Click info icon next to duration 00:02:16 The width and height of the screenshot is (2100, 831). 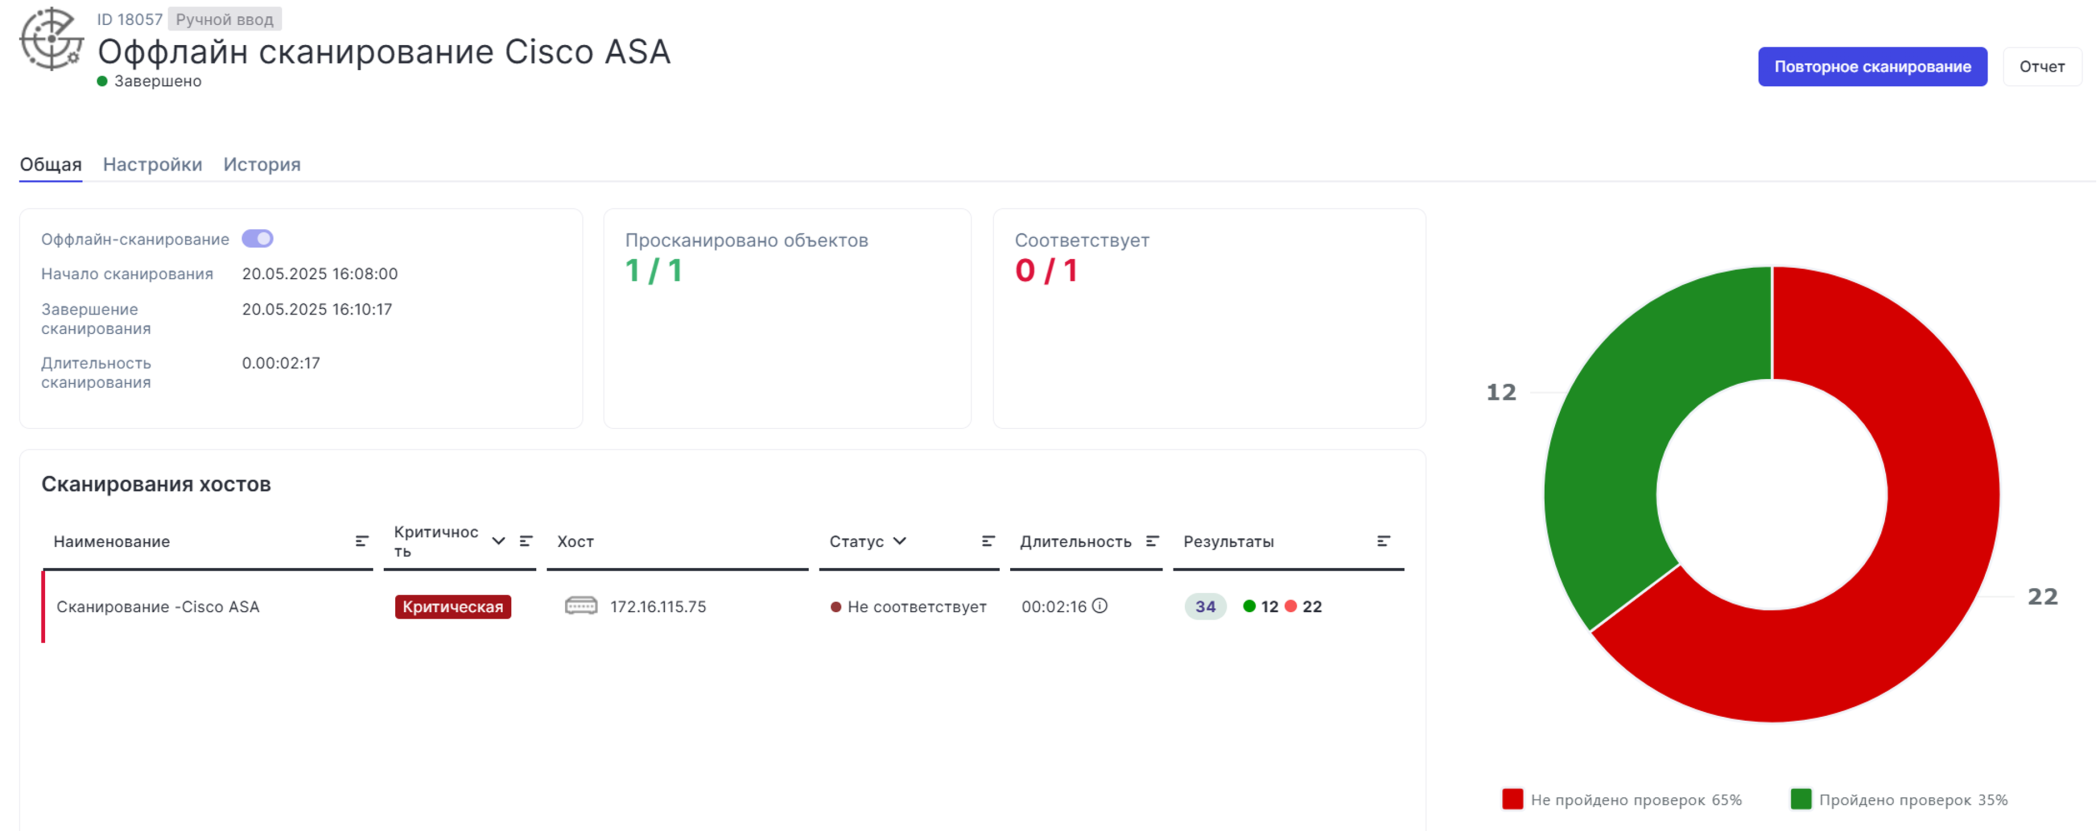(1100, 606)
